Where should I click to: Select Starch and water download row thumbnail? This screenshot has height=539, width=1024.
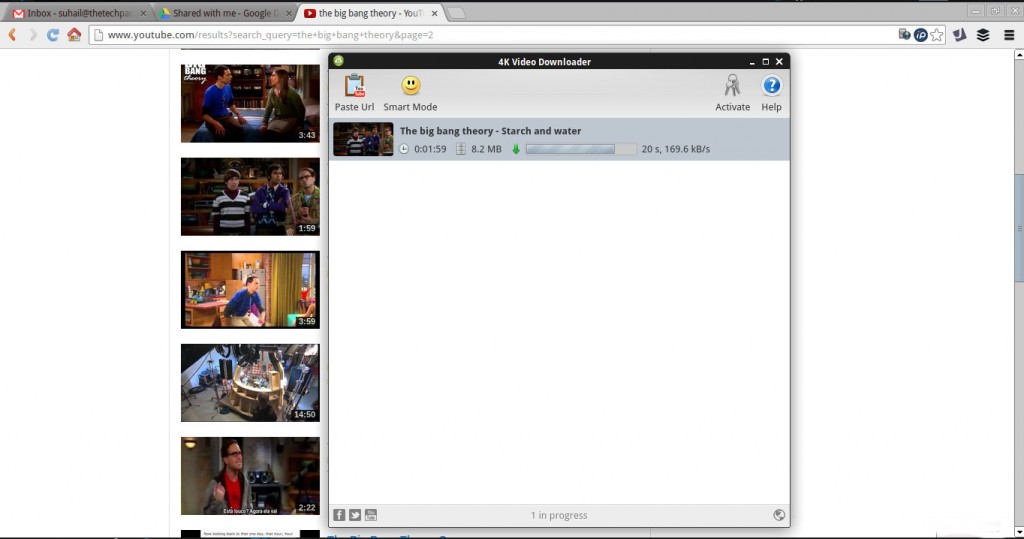tap(363, 139)
